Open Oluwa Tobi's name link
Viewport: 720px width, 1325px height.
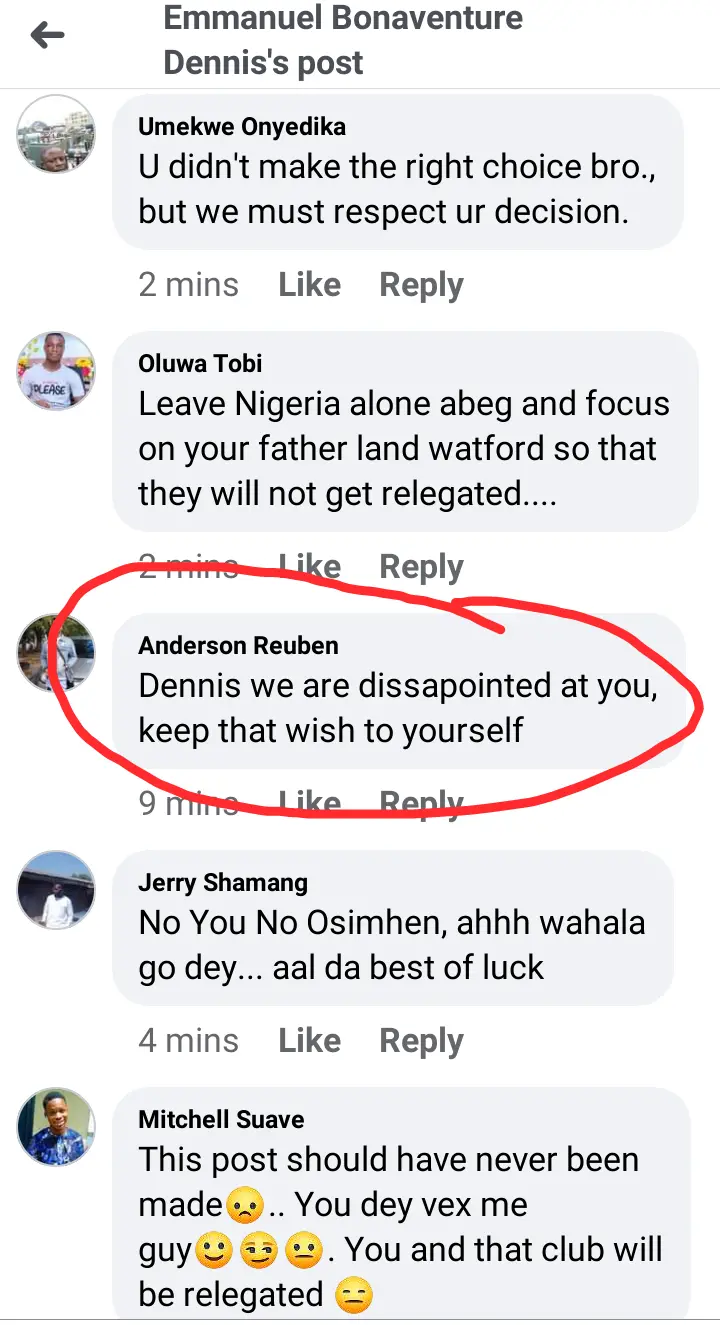coord(200,364)
